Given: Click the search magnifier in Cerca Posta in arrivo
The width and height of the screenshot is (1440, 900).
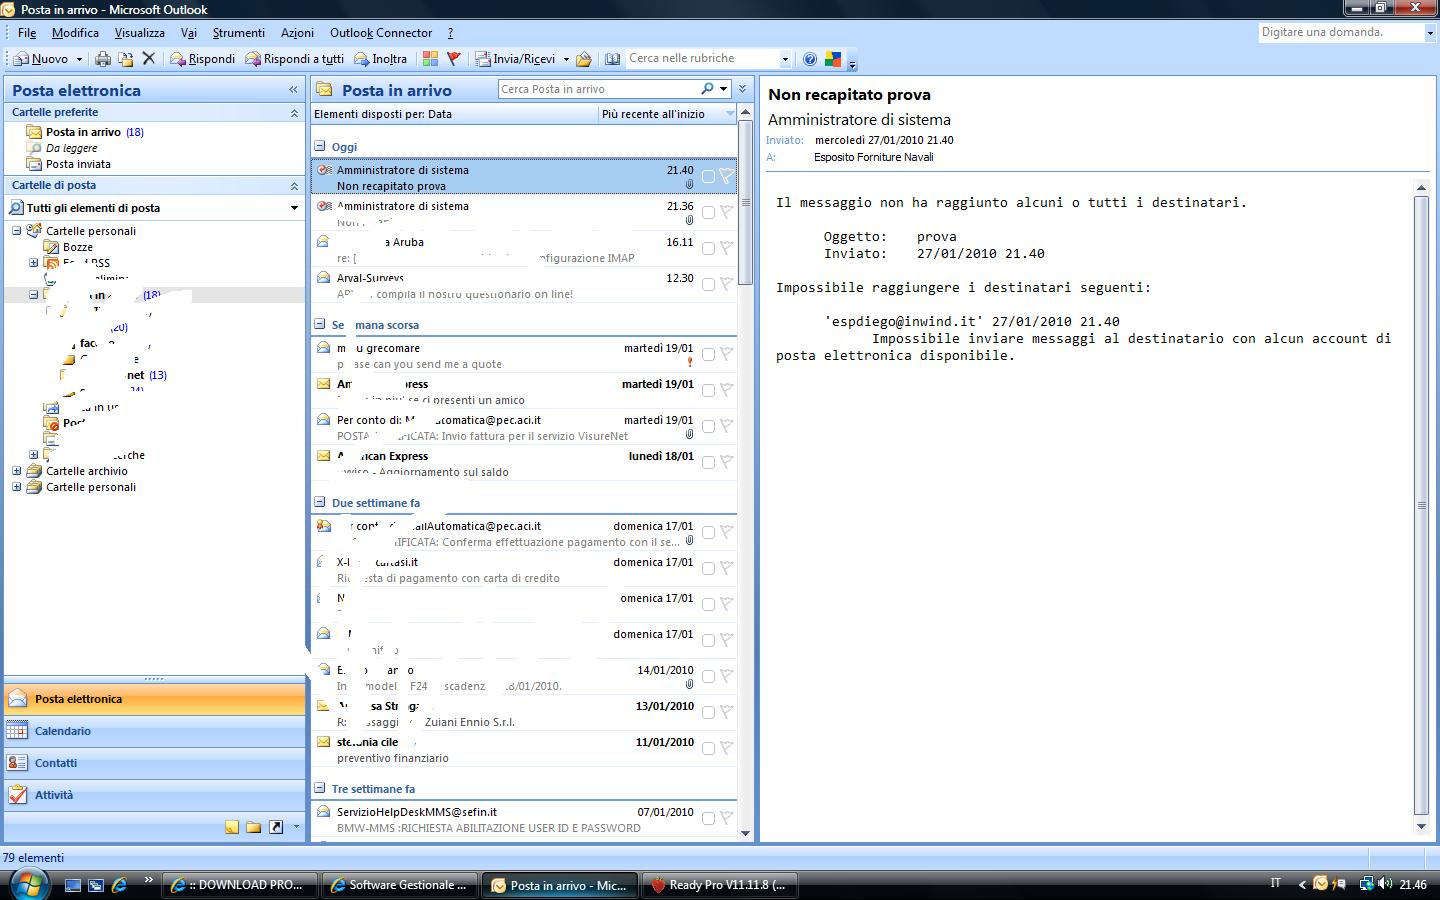Looking at the screenshot, I should click(708, 89).
